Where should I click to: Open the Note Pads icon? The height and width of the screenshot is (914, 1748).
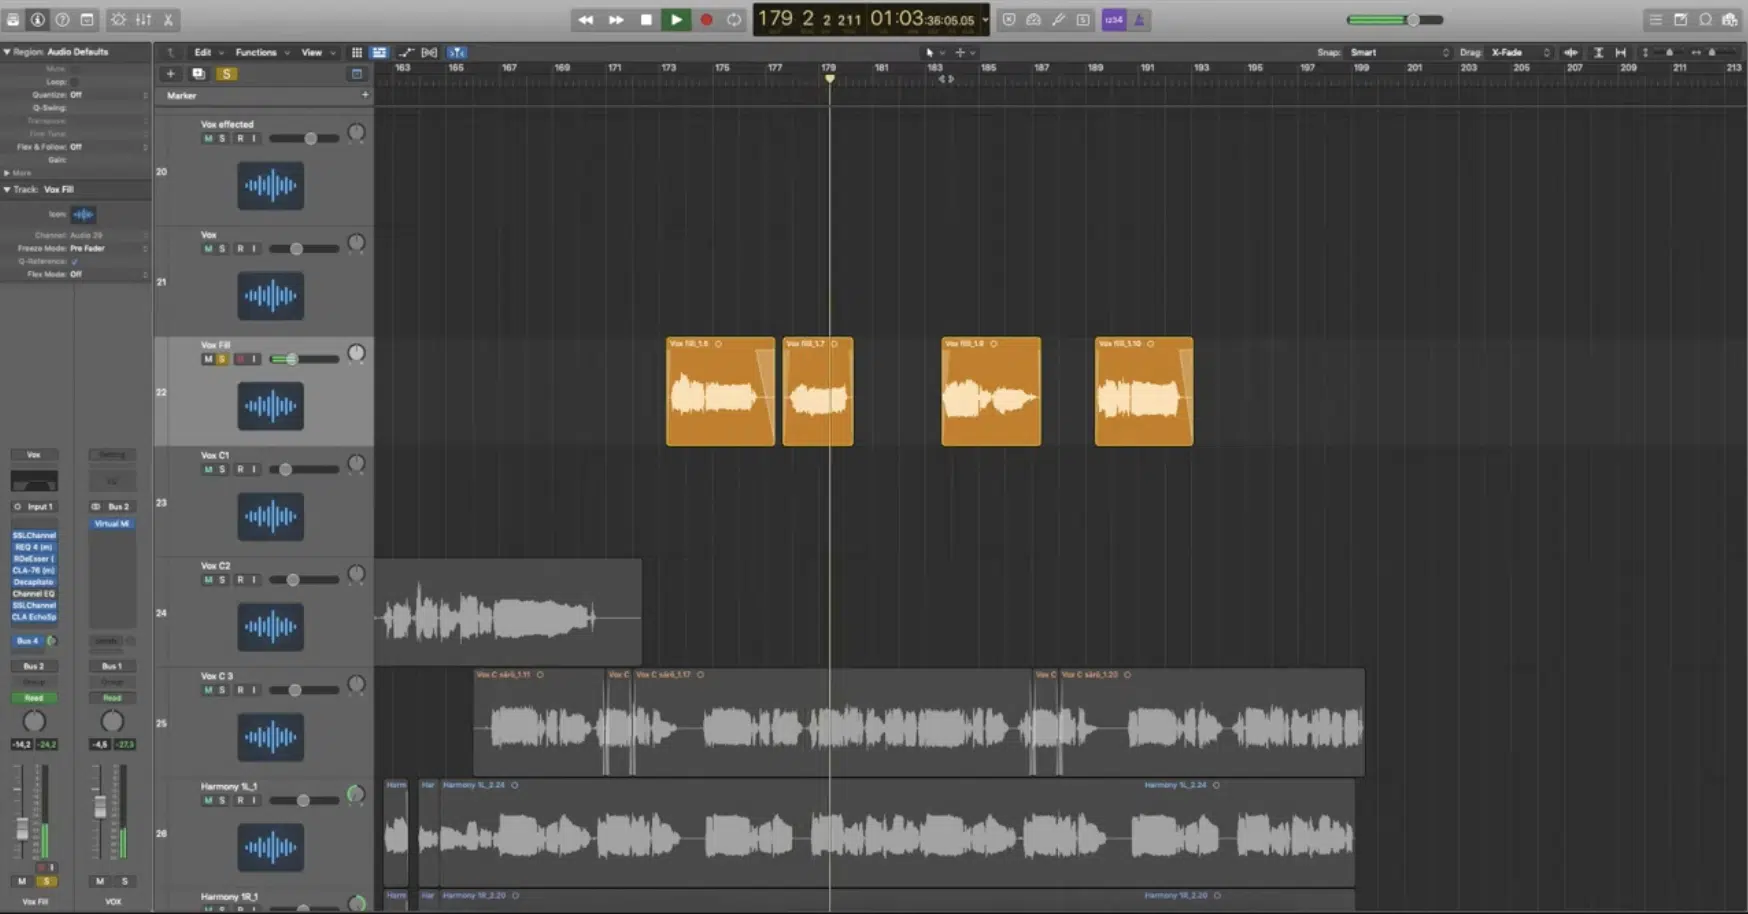click(x=1680, y=19)
